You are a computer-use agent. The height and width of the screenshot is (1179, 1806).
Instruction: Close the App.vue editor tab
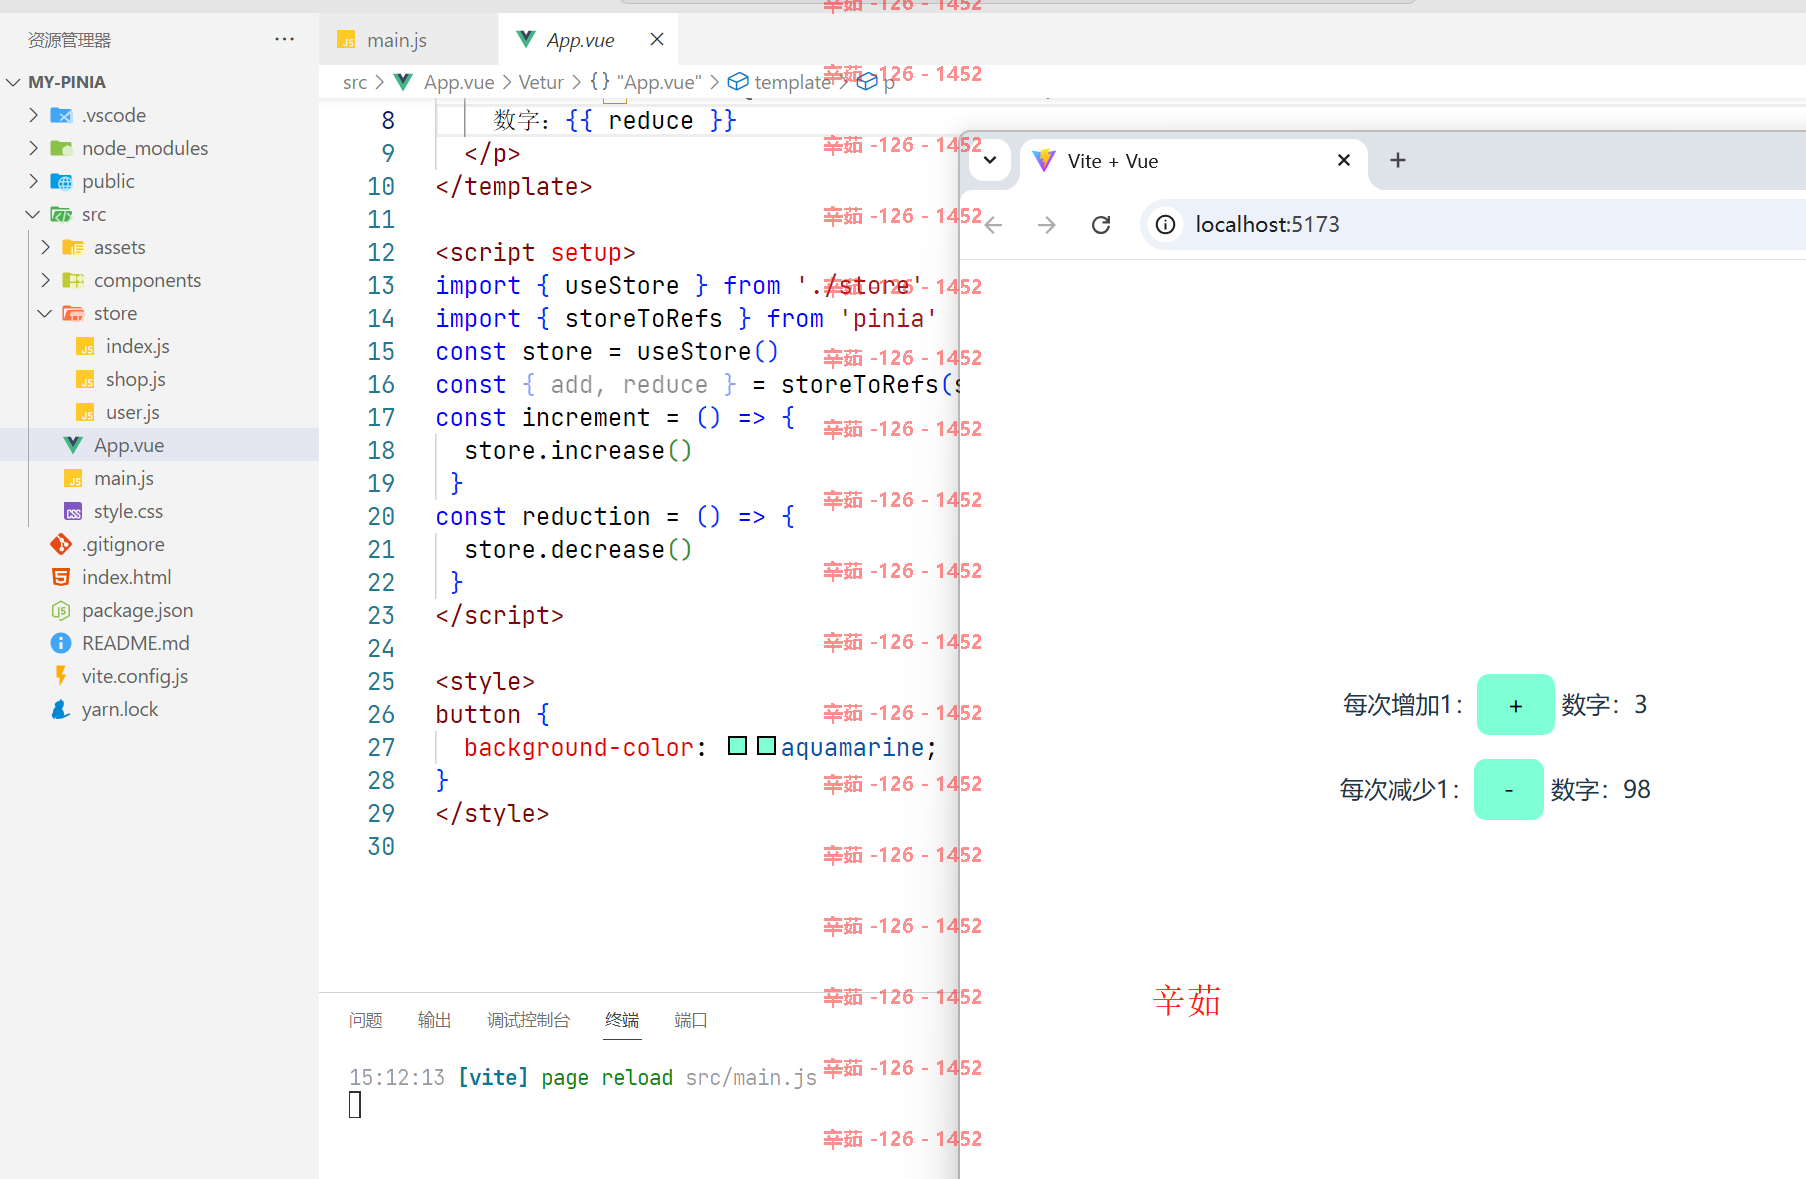click(x=657, y=39)
